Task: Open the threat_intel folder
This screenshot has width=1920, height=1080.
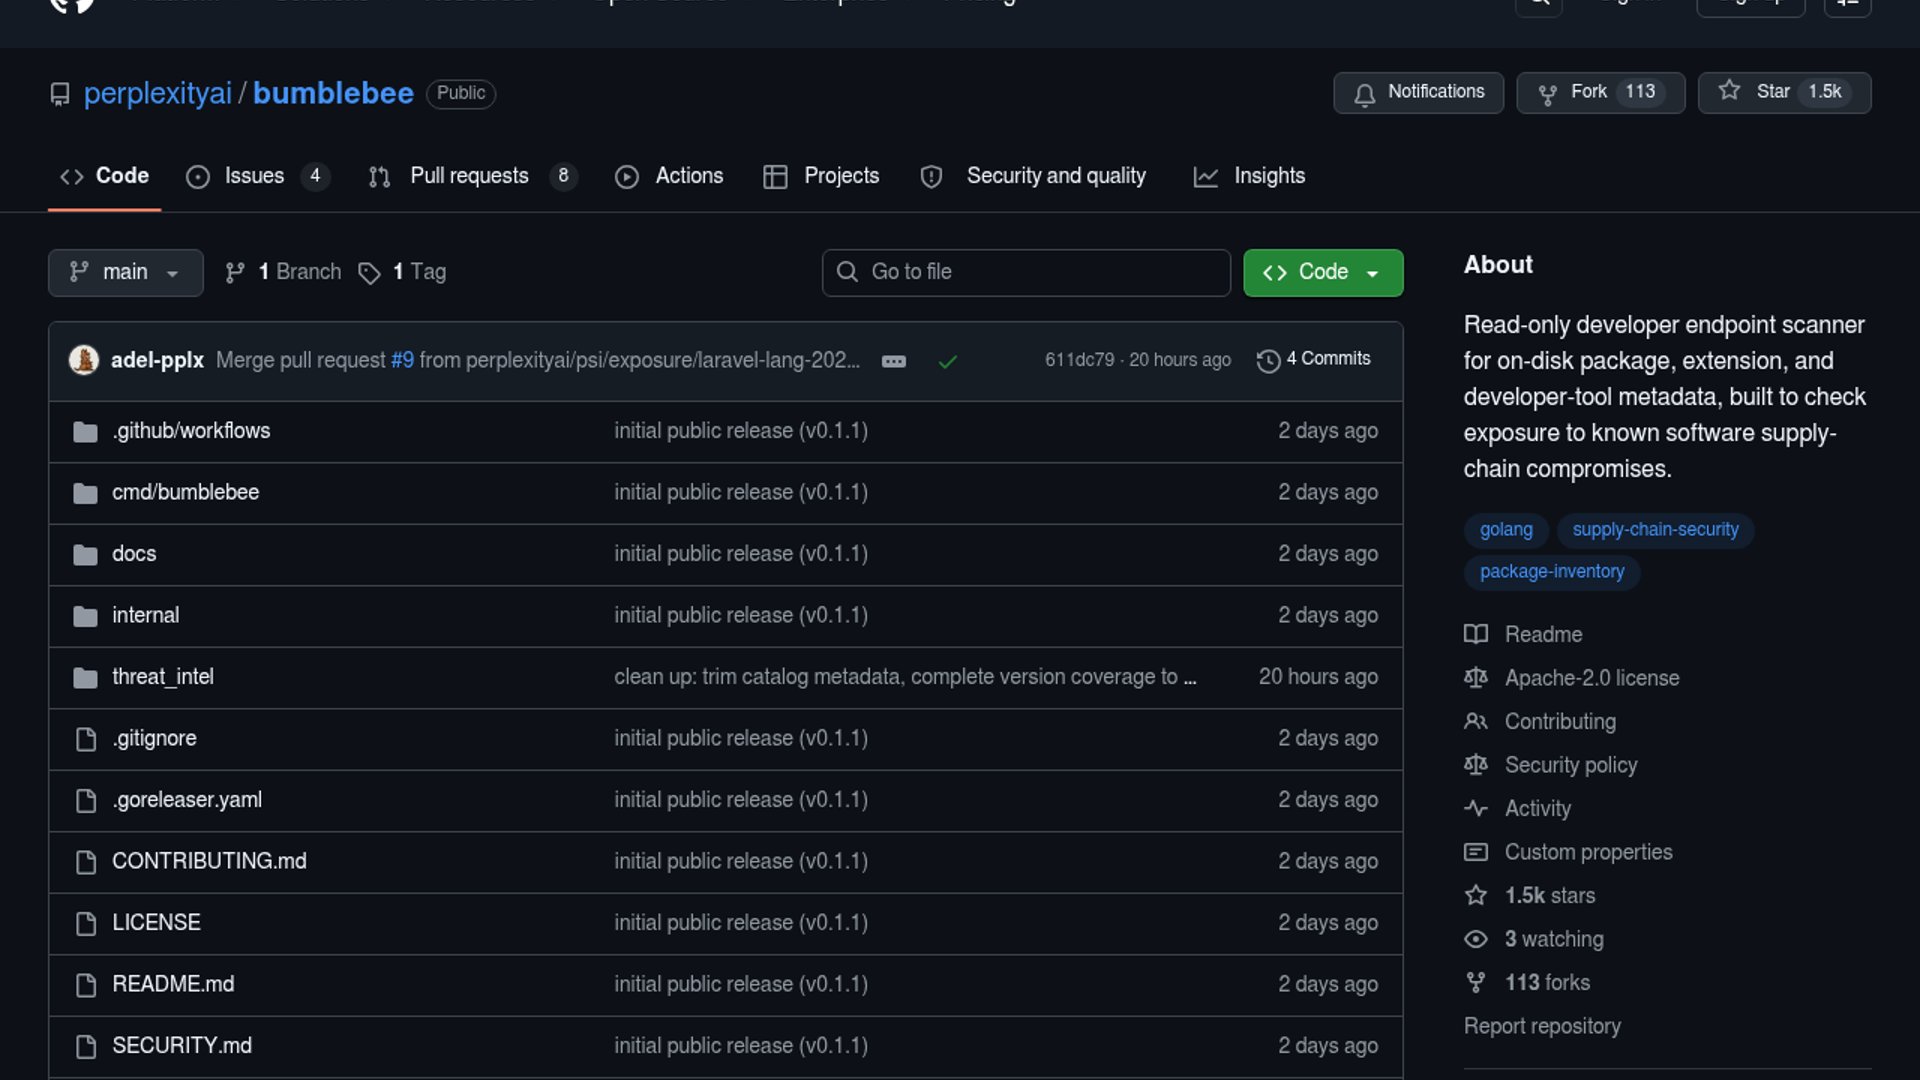Action: coord(163,677)
